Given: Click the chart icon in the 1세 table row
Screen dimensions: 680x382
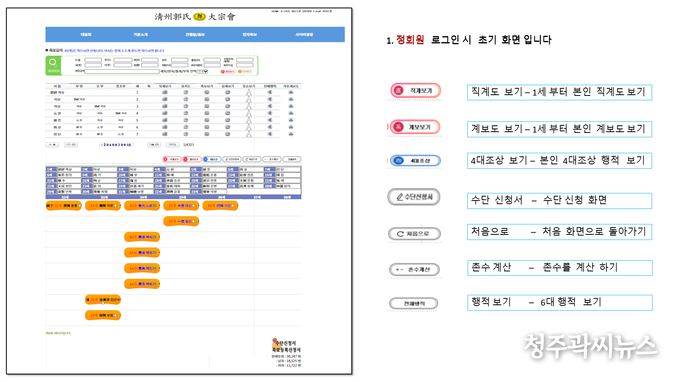Looking at the screenshot, I should pyautogui.click(x=165, y=92).
